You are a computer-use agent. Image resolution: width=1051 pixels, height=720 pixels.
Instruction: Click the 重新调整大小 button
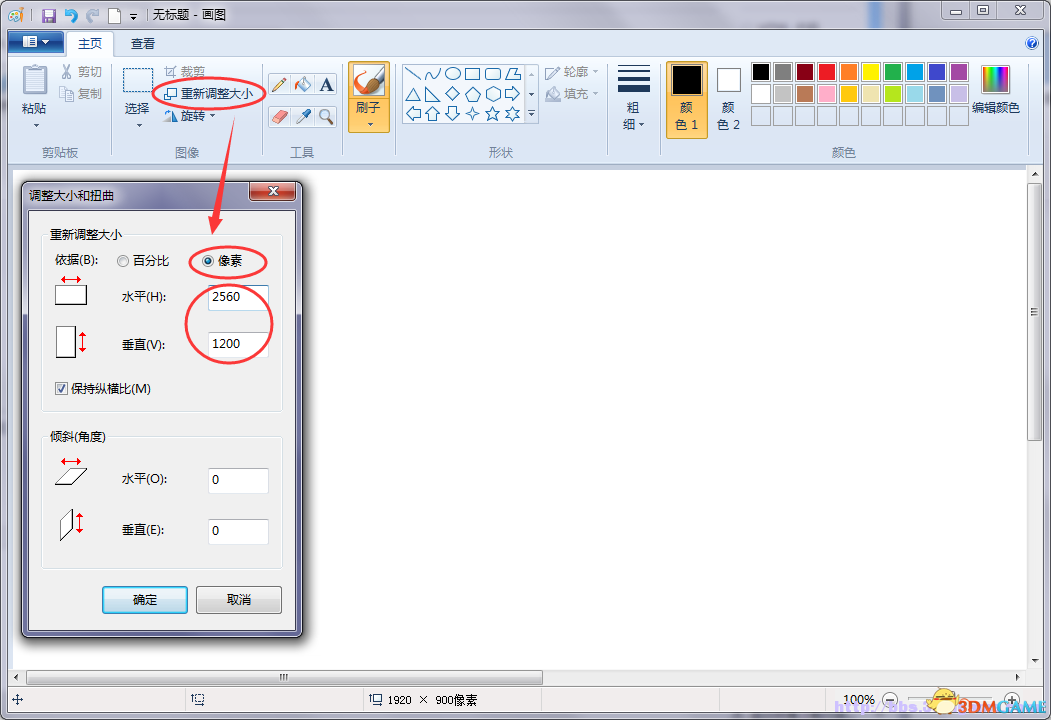click(209, 93)
